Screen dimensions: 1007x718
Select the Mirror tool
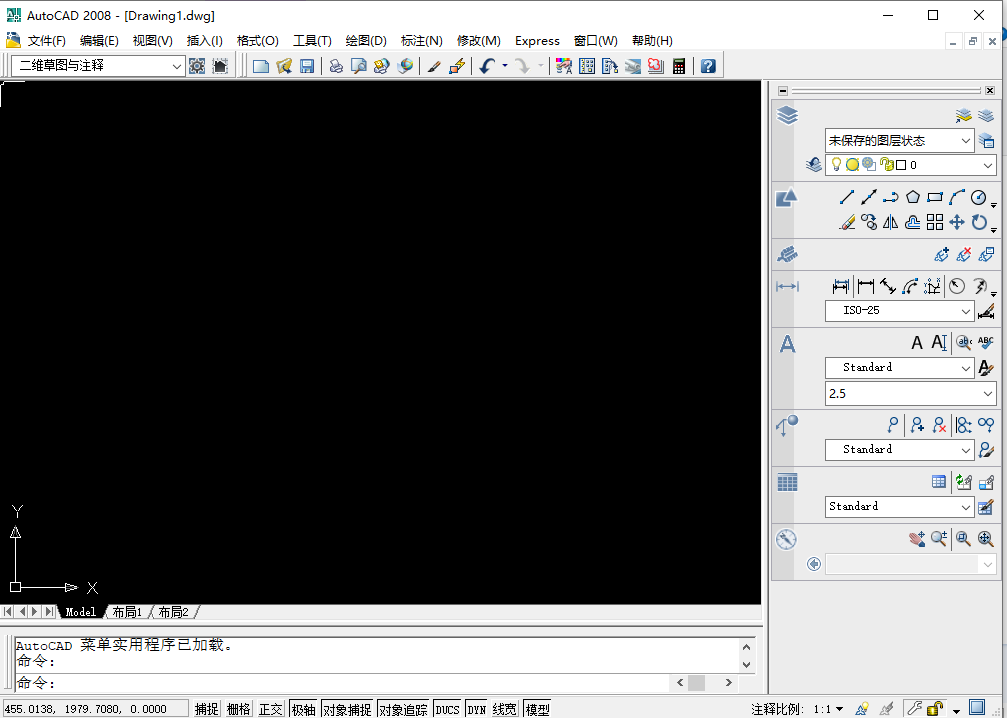(x=890, y=222)
